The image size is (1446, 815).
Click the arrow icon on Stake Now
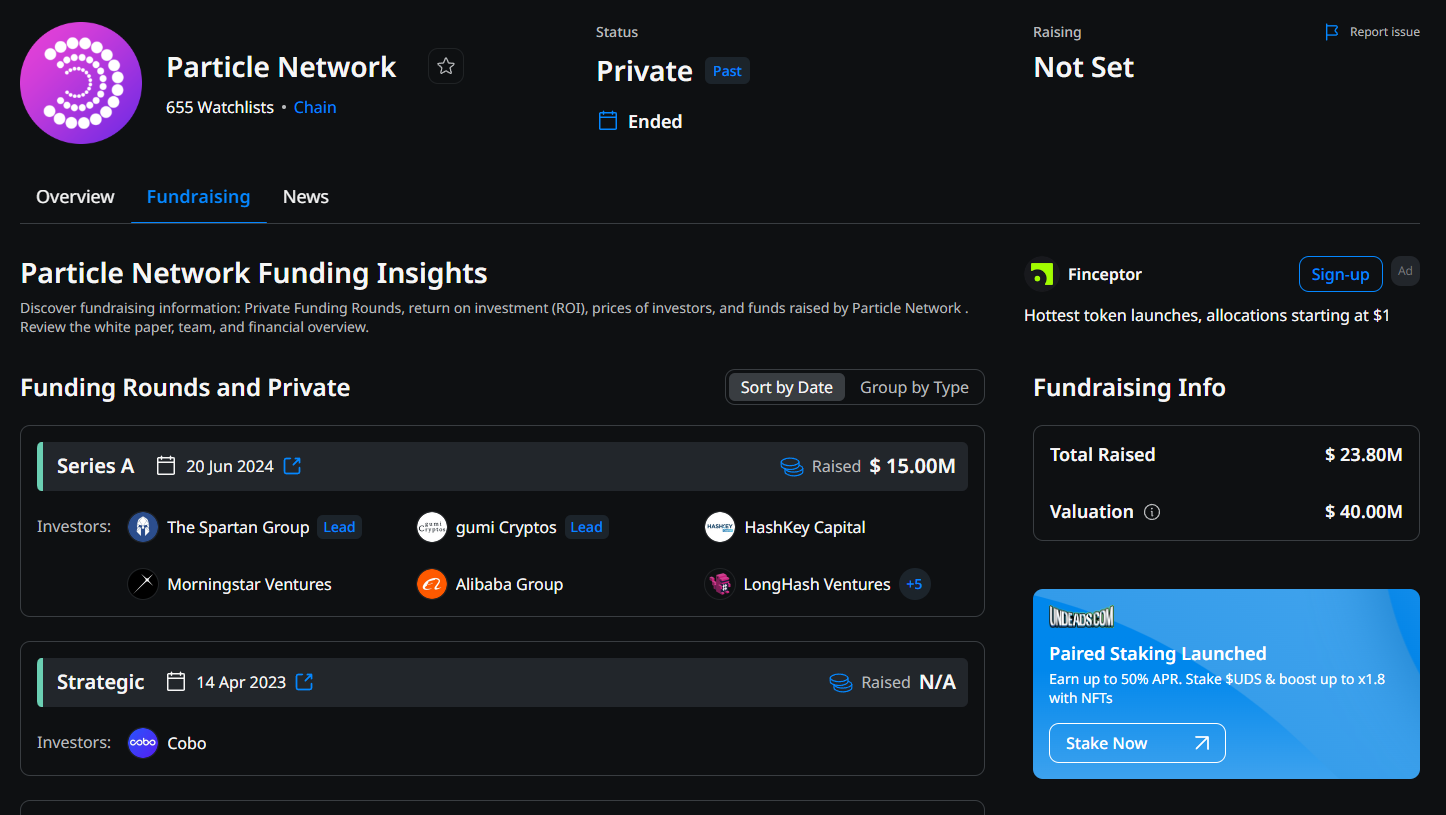[1202, 743]
